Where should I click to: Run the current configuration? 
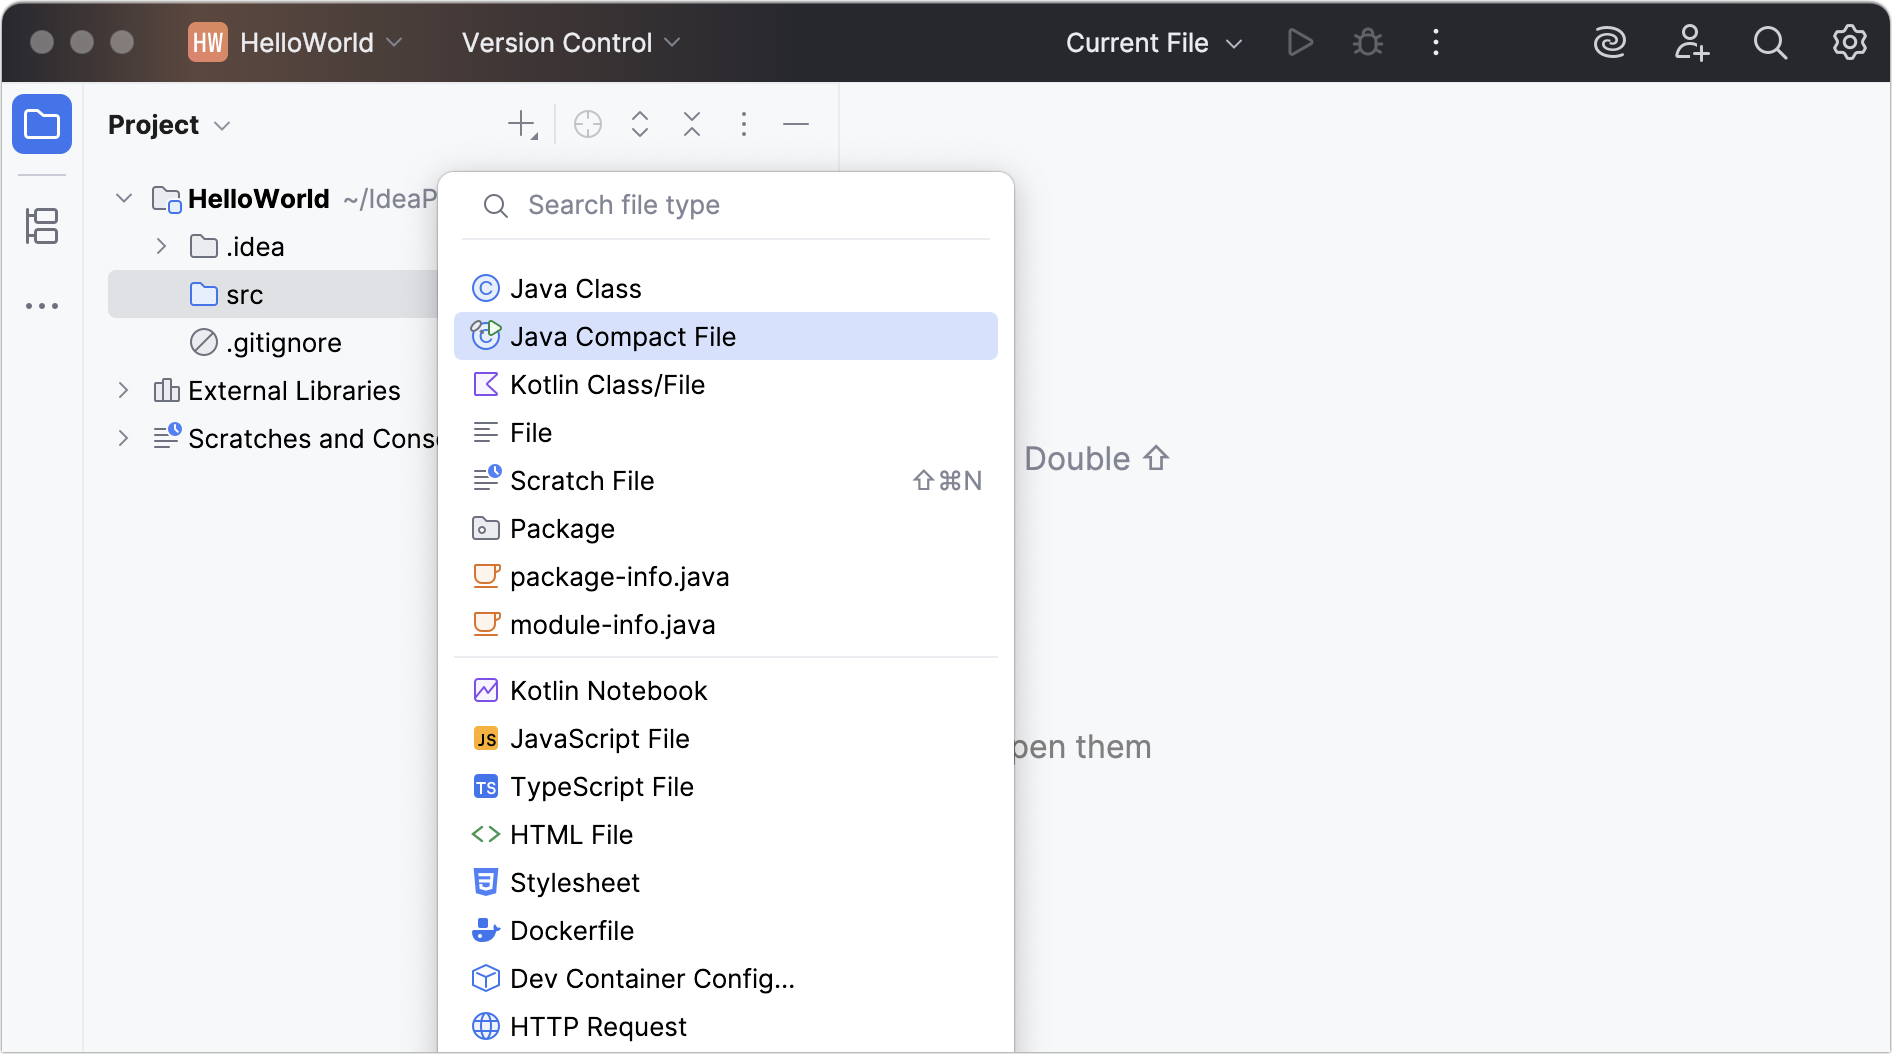point(1299,42)
